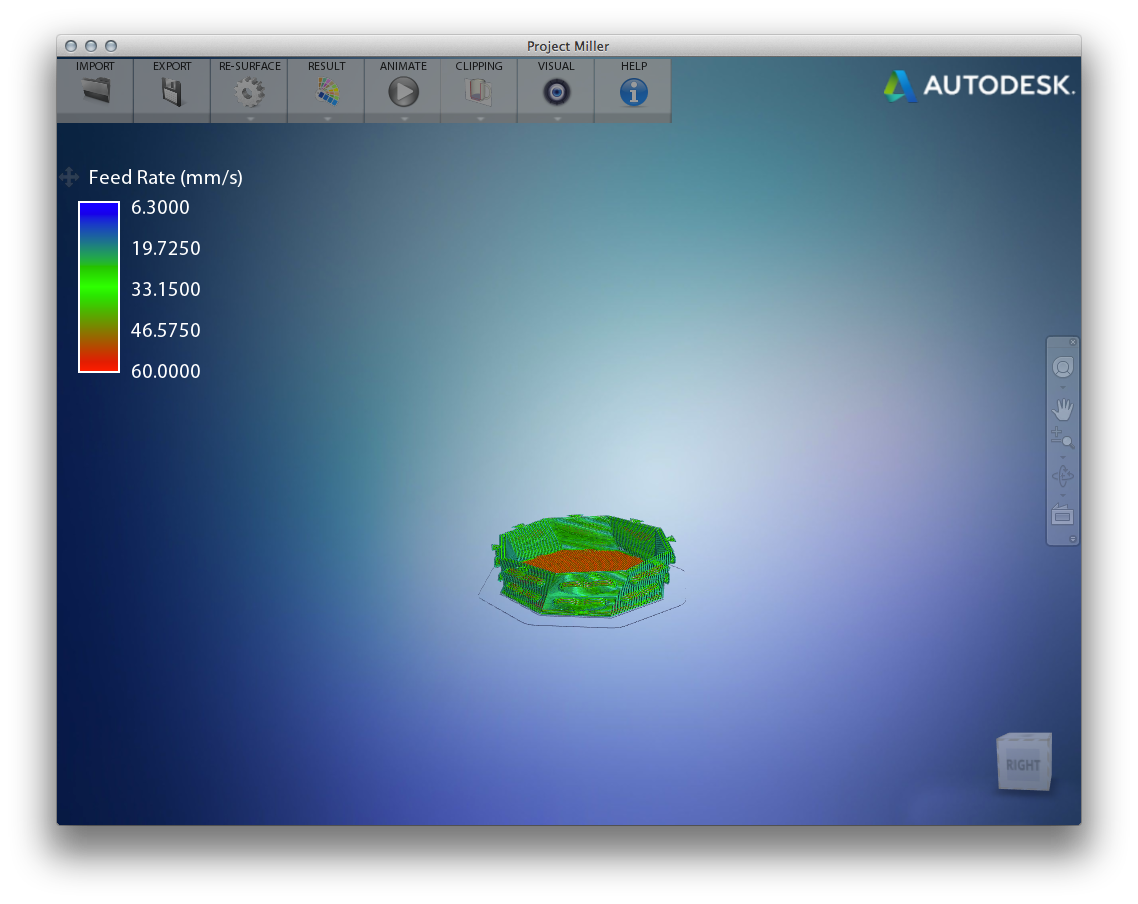This screenshot has width=1138, height=904.
Task: Close the navigation bar panel
Action: [x=1073, y=342]
